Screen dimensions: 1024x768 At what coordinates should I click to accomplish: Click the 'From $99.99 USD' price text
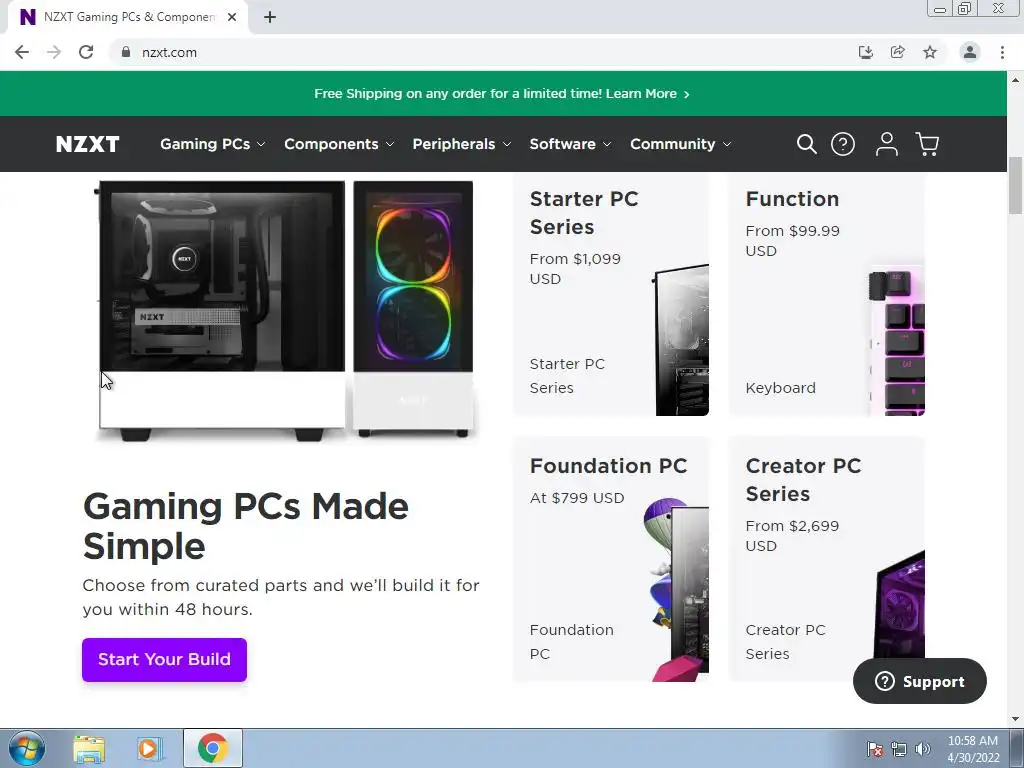point(793,241)
